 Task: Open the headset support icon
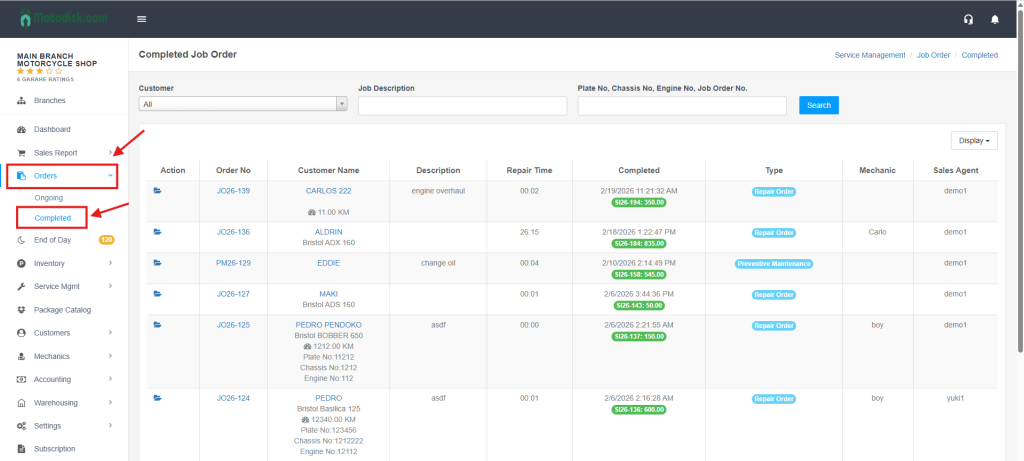[968, 19]
